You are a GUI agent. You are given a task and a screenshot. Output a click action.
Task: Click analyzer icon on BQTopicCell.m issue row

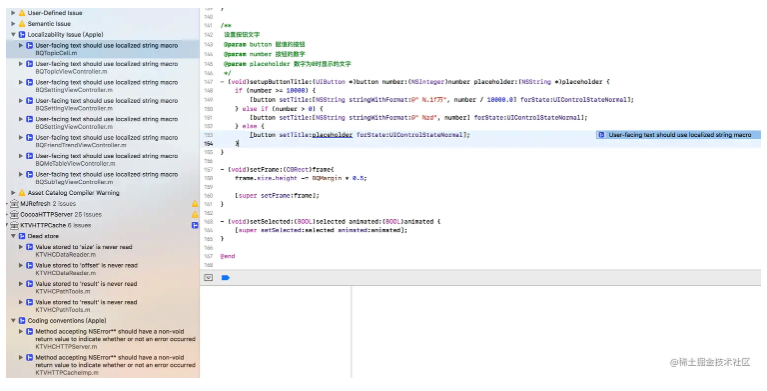(x=30, y=46)
